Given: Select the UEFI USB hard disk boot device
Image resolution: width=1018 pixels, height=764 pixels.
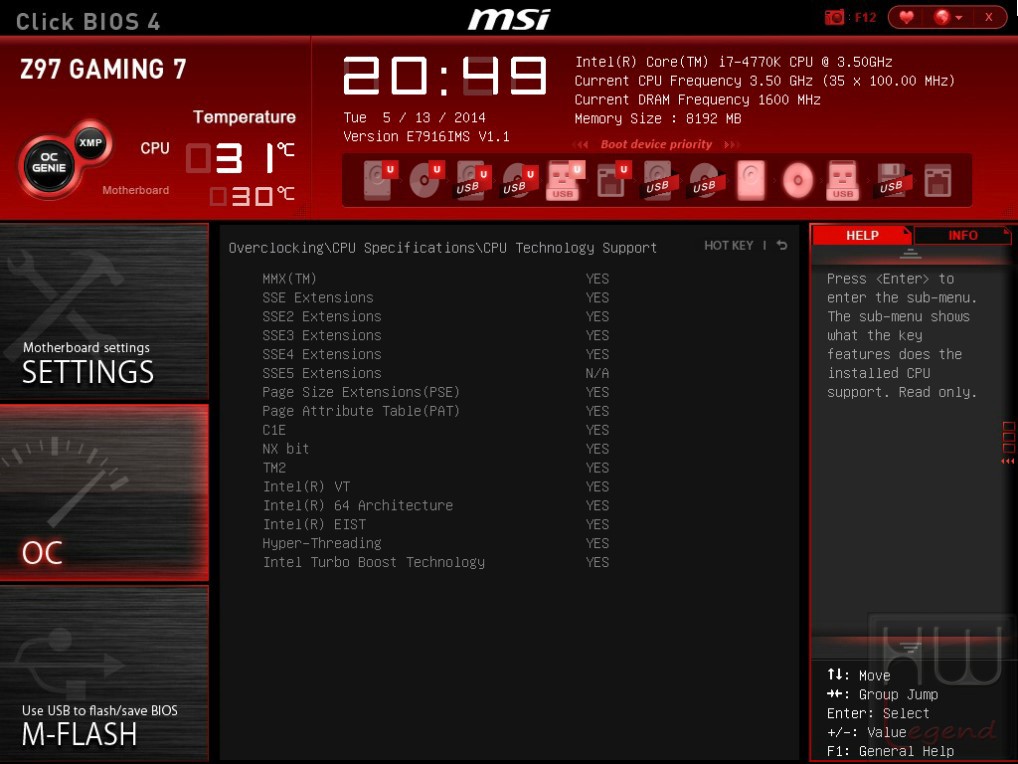Looking at the screenshot, I should [x=473, y=180].
